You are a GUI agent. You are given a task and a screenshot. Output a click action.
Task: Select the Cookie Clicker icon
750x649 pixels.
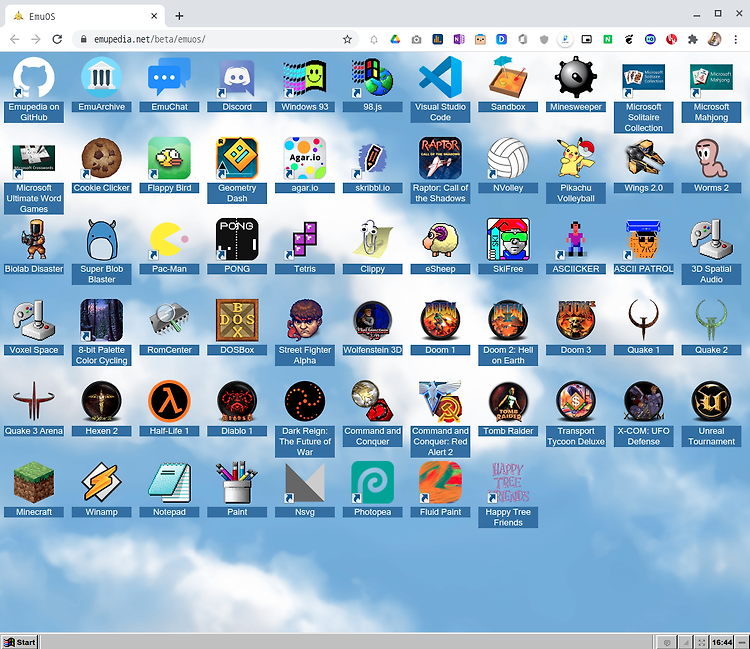click(x=101, y=158)
